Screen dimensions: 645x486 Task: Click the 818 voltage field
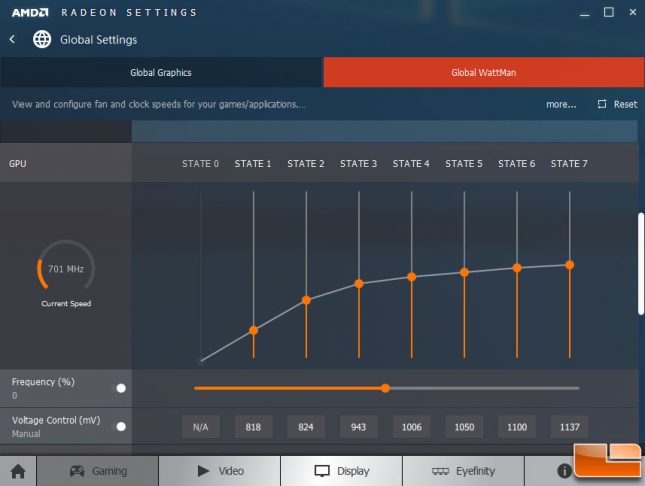tap(253, 427)
